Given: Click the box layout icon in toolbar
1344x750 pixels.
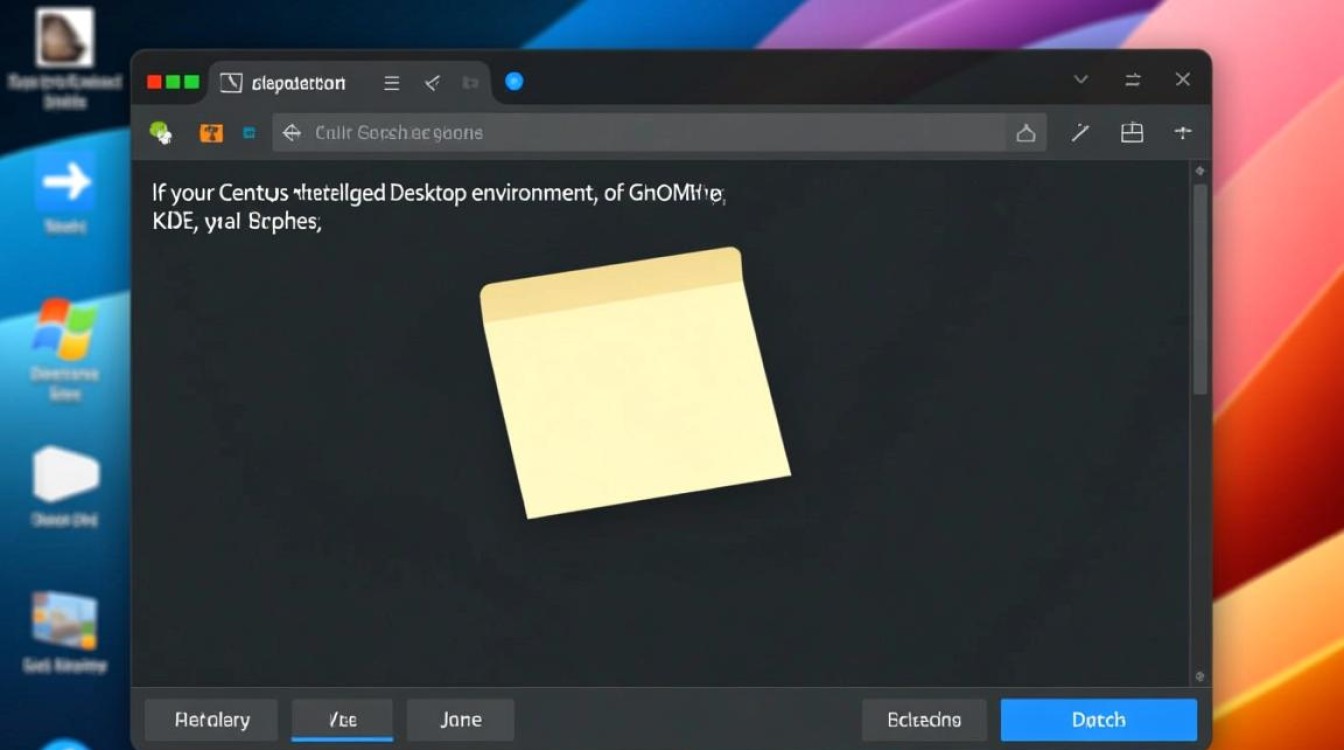Looking at the screenshot, I should point(1131,133).
